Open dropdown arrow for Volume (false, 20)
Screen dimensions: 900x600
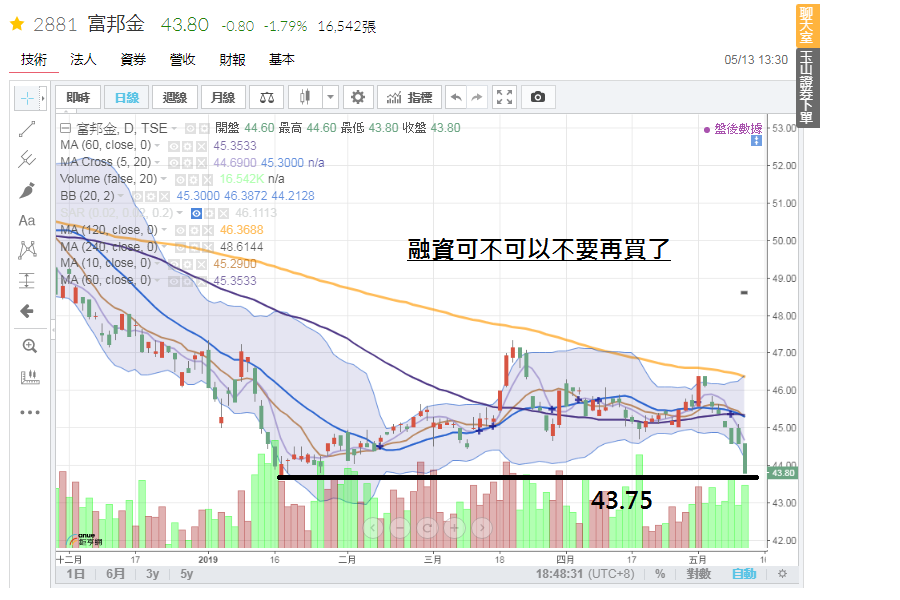164,179
